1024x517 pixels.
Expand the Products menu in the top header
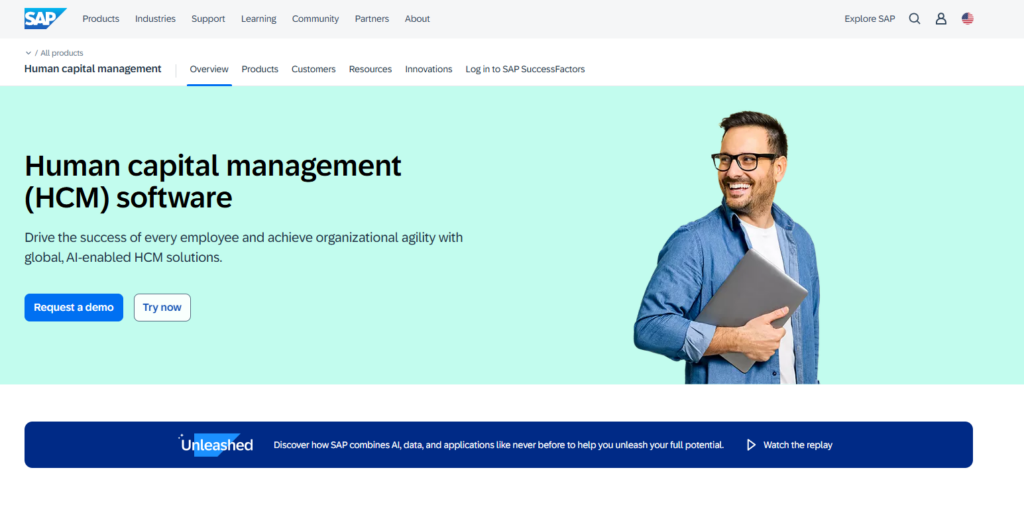click(x=100, y=19)
